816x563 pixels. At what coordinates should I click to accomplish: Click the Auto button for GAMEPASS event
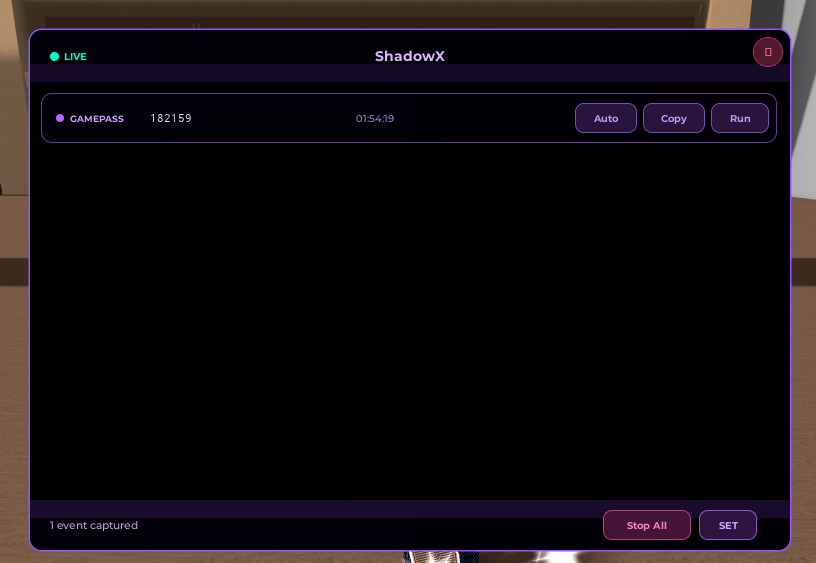click(606, 118)
